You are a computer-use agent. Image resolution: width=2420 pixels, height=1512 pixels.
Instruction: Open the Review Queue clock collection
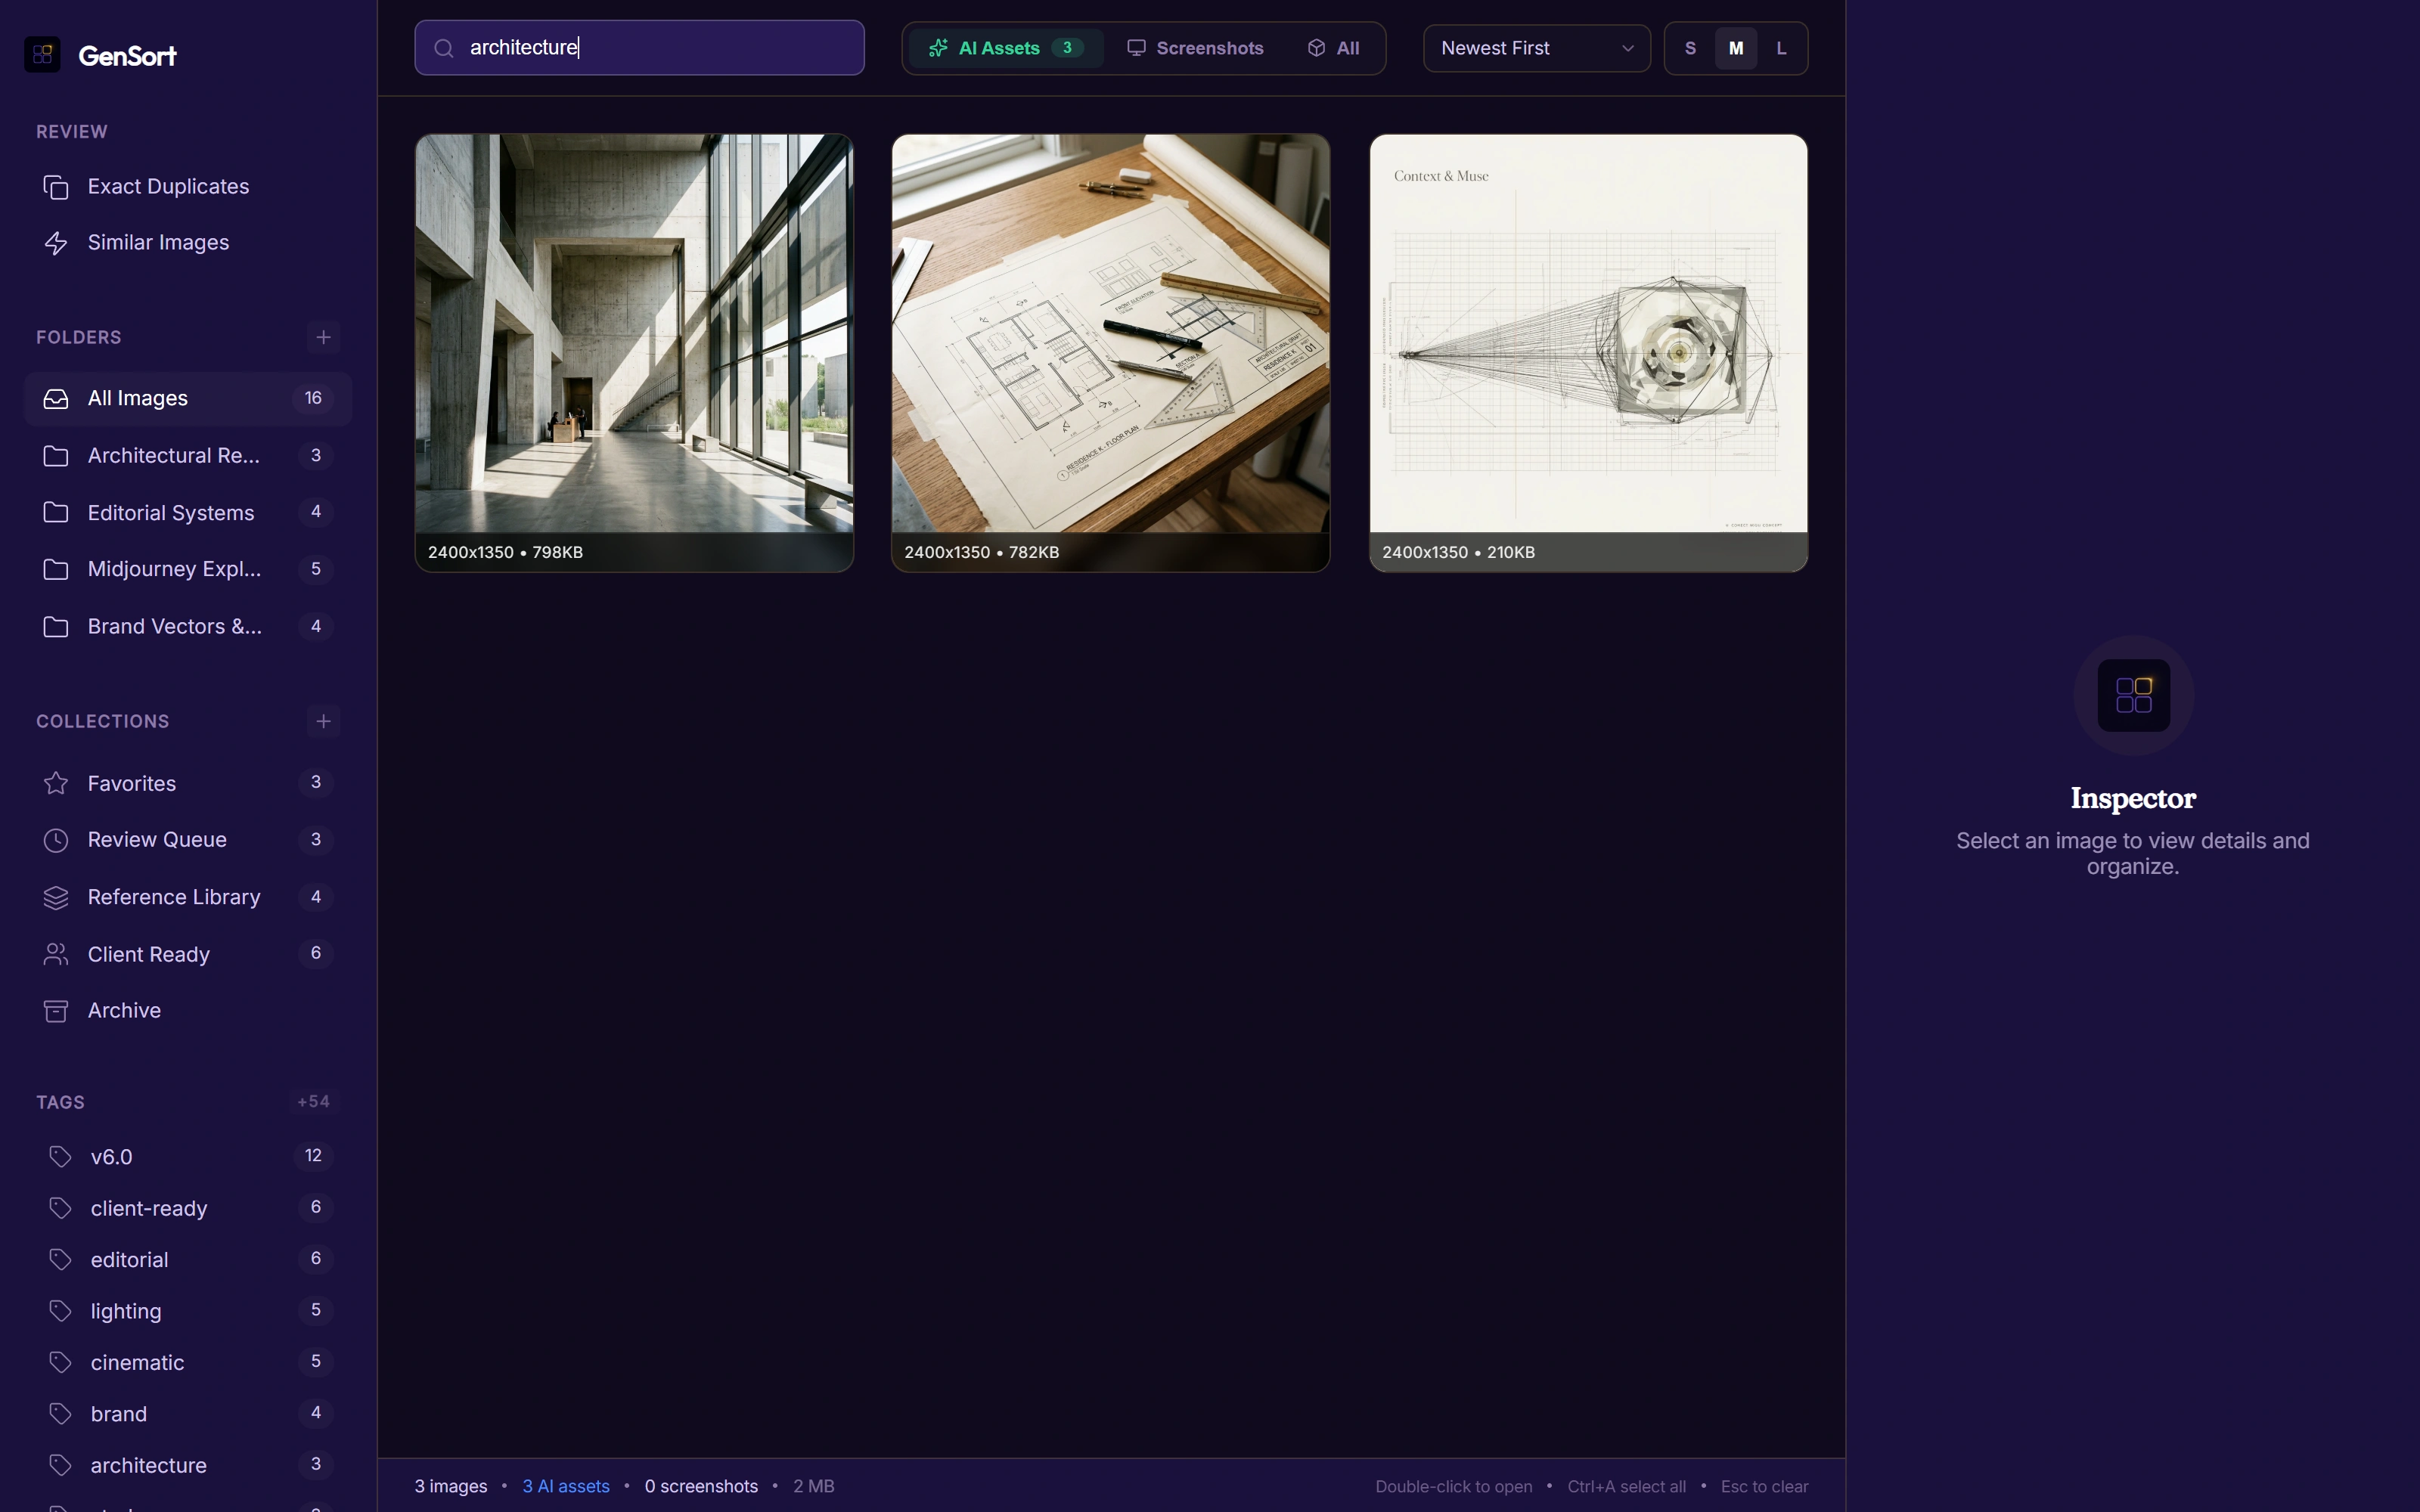188,840
